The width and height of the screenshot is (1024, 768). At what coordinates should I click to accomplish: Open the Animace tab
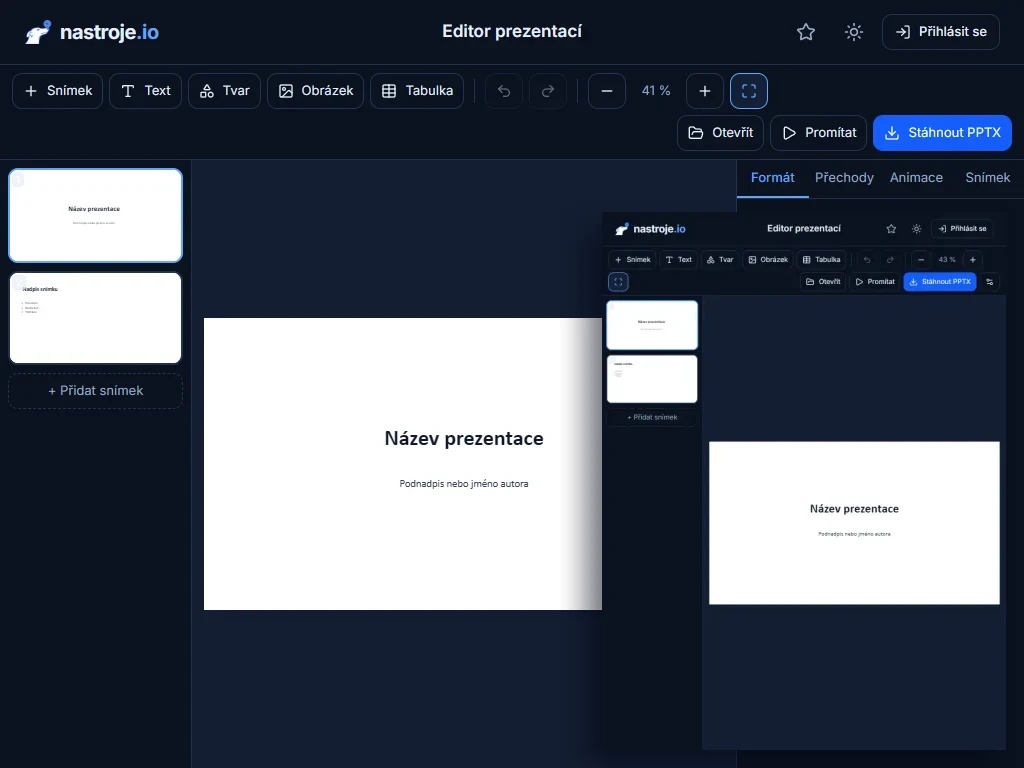point(916,178)
